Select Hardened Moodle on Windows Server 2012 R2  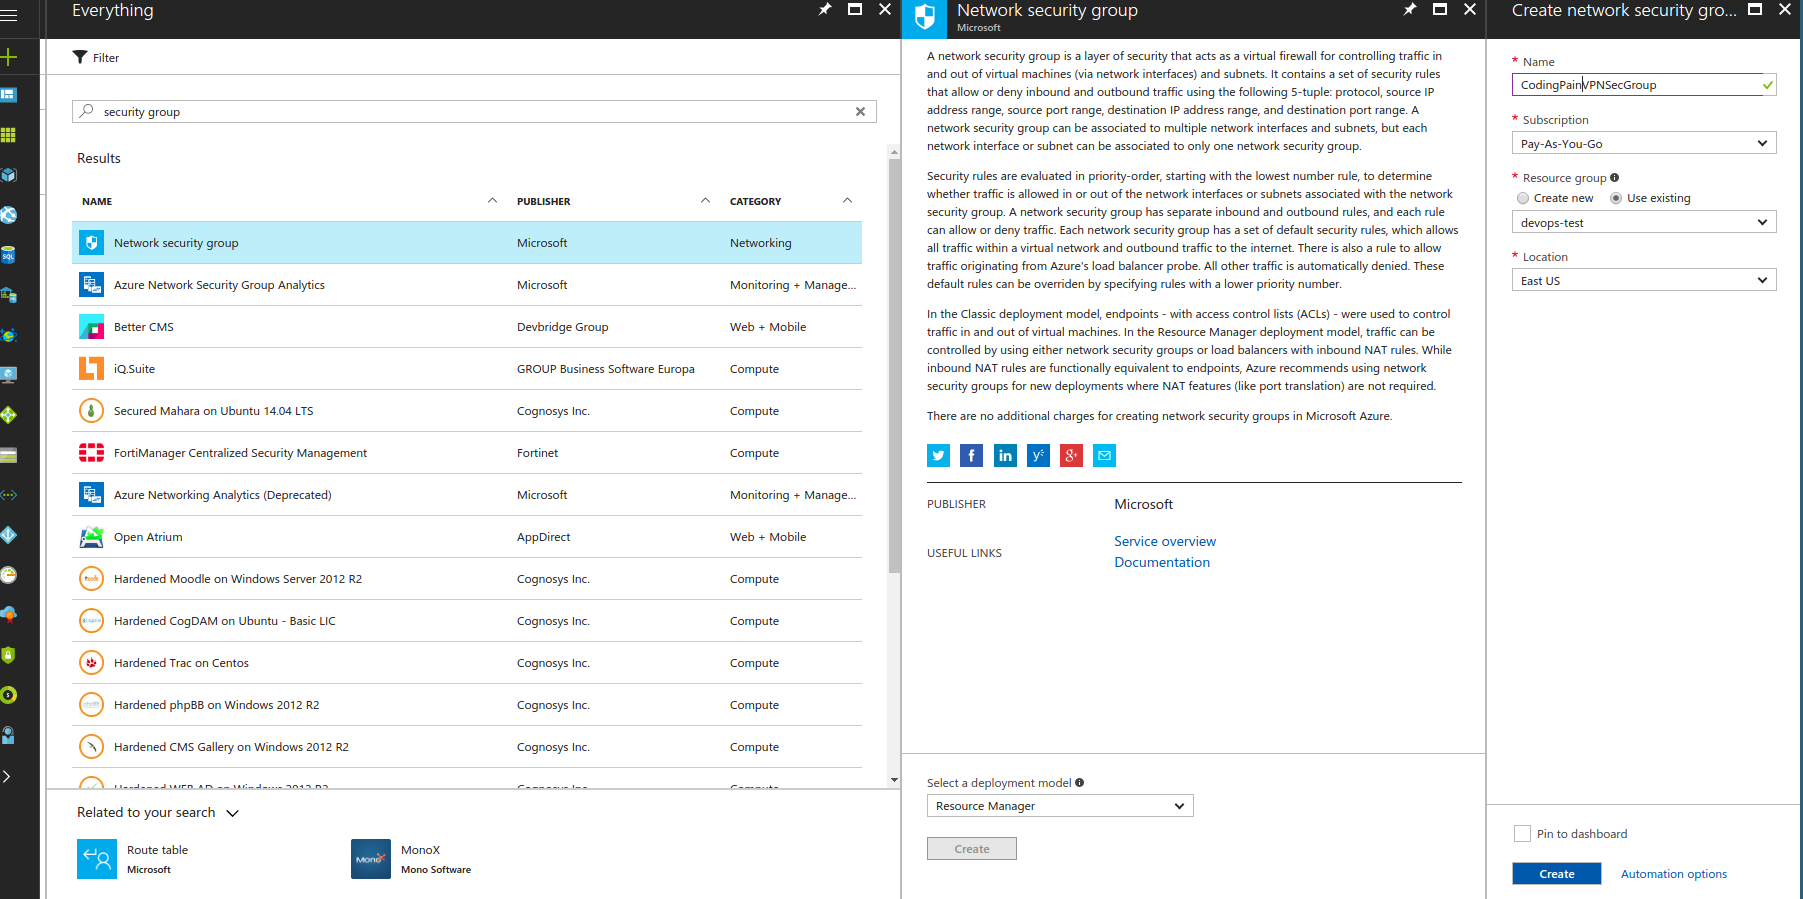pyautogui.click(x=467, y=579)
